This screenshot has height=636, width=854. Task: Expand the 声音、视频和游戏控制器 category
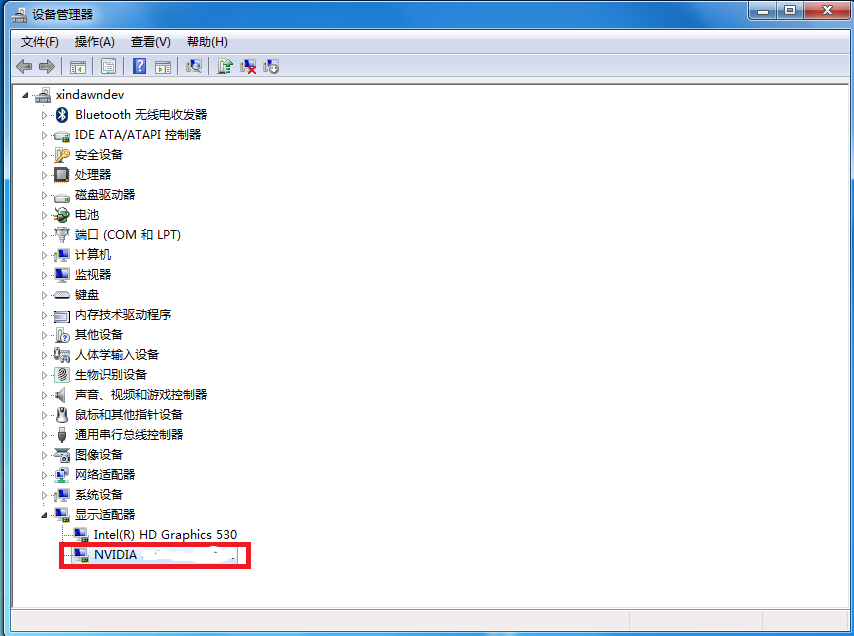tap(44, 395)
